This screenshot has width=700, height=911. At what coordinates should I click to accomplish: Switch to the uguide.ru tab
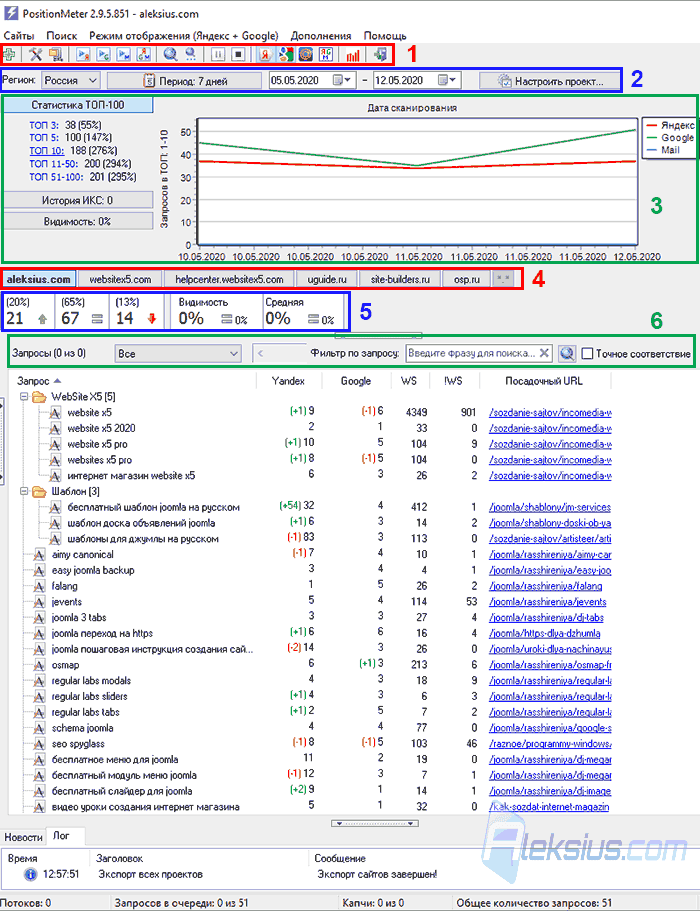[x=327, y=279]
